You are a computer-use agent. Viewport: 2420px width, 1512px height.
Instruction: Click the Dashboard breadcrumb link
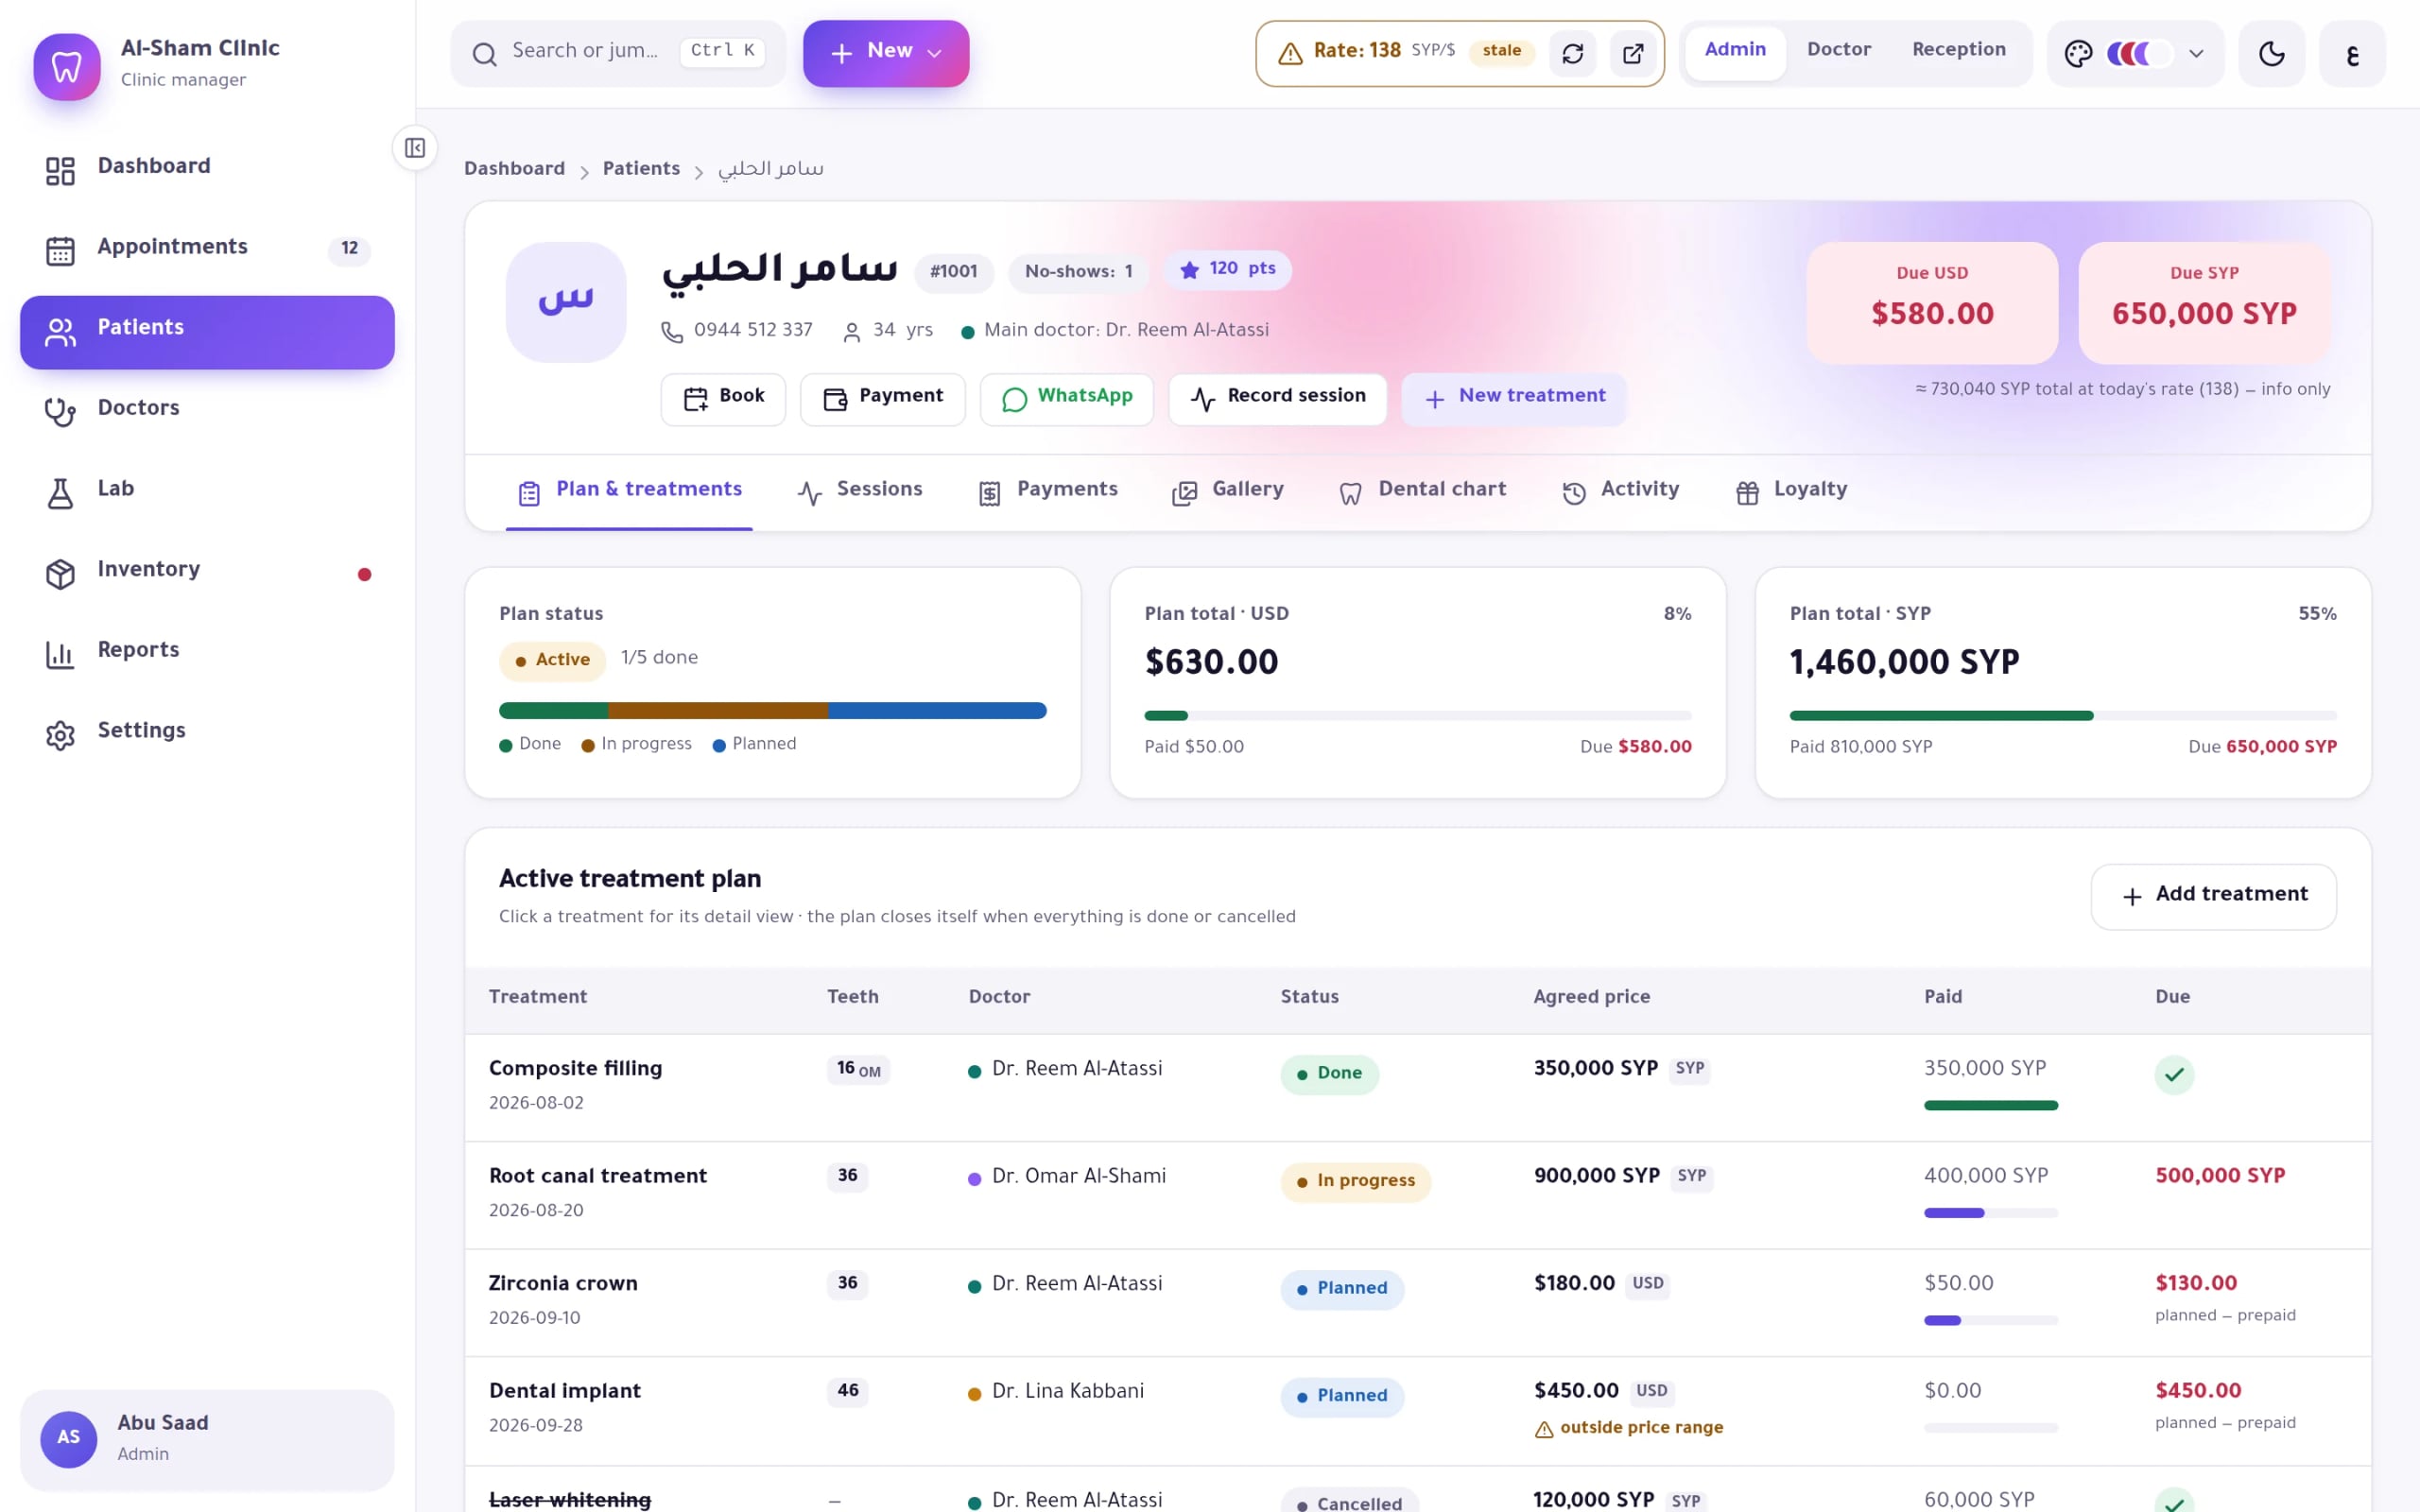pyautogui.click(x=514, y=169)
